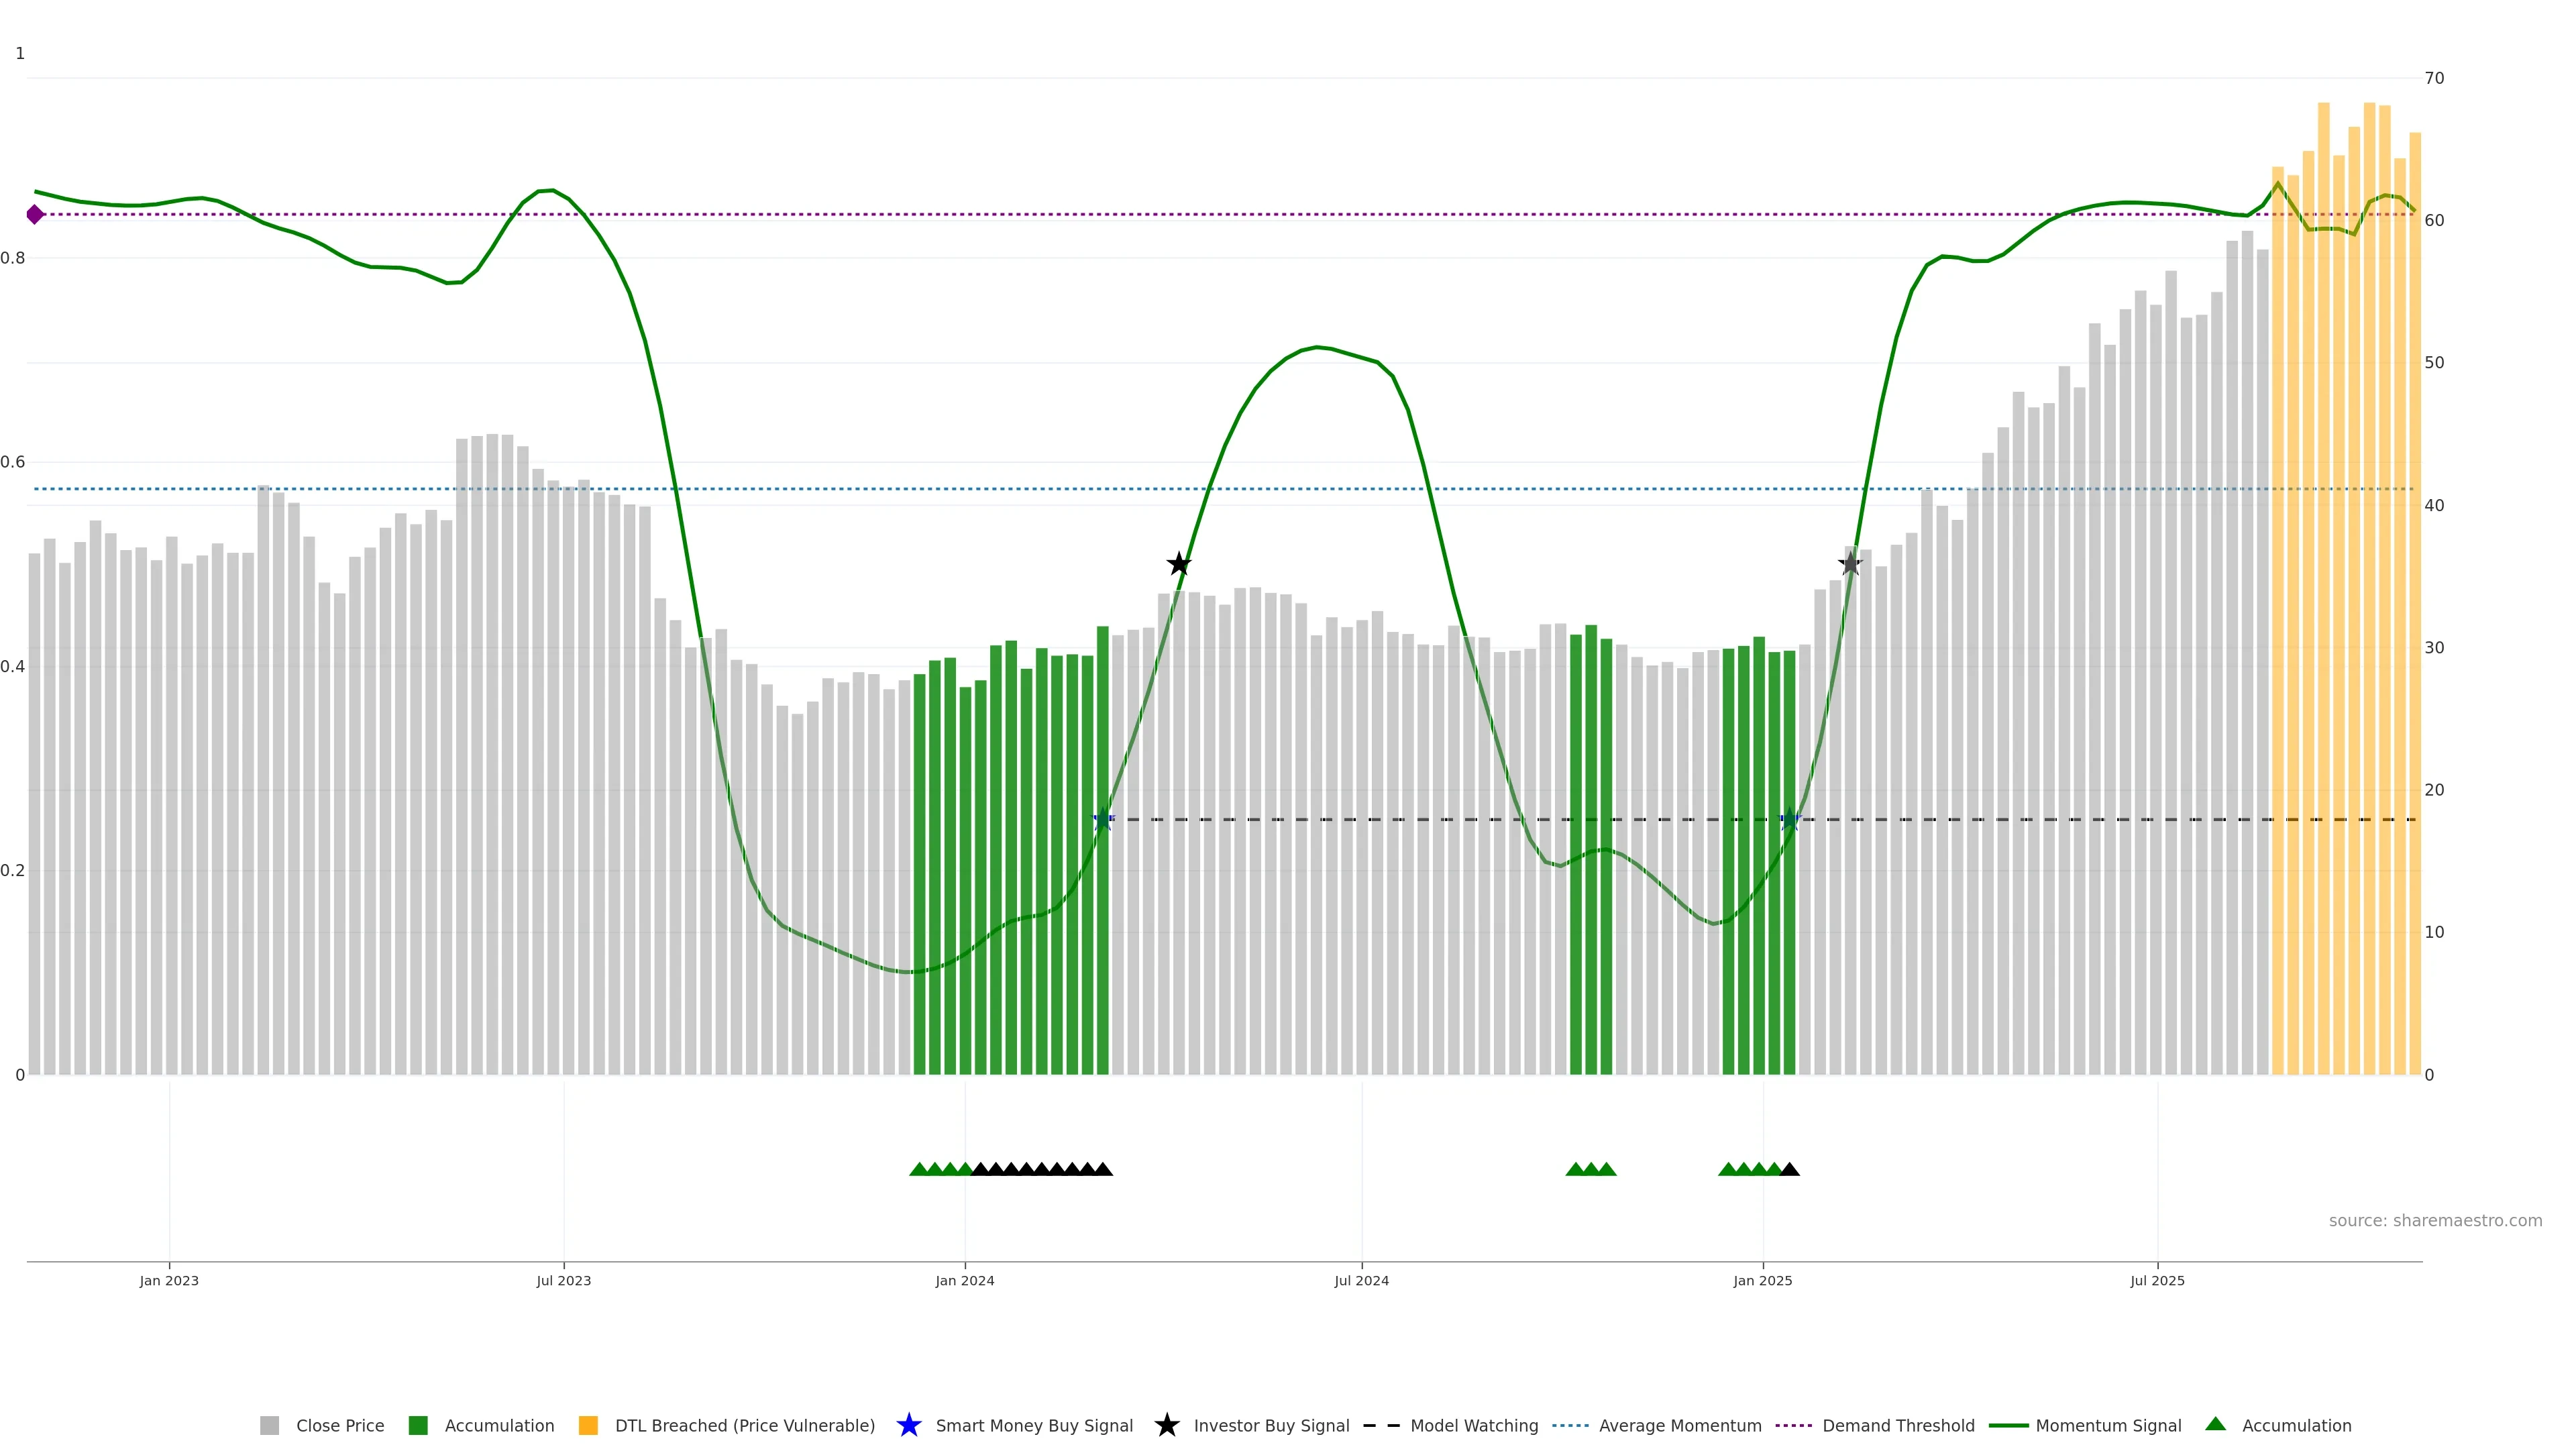Click the purple diamond Demand Threshold marker

pos(35,214)
